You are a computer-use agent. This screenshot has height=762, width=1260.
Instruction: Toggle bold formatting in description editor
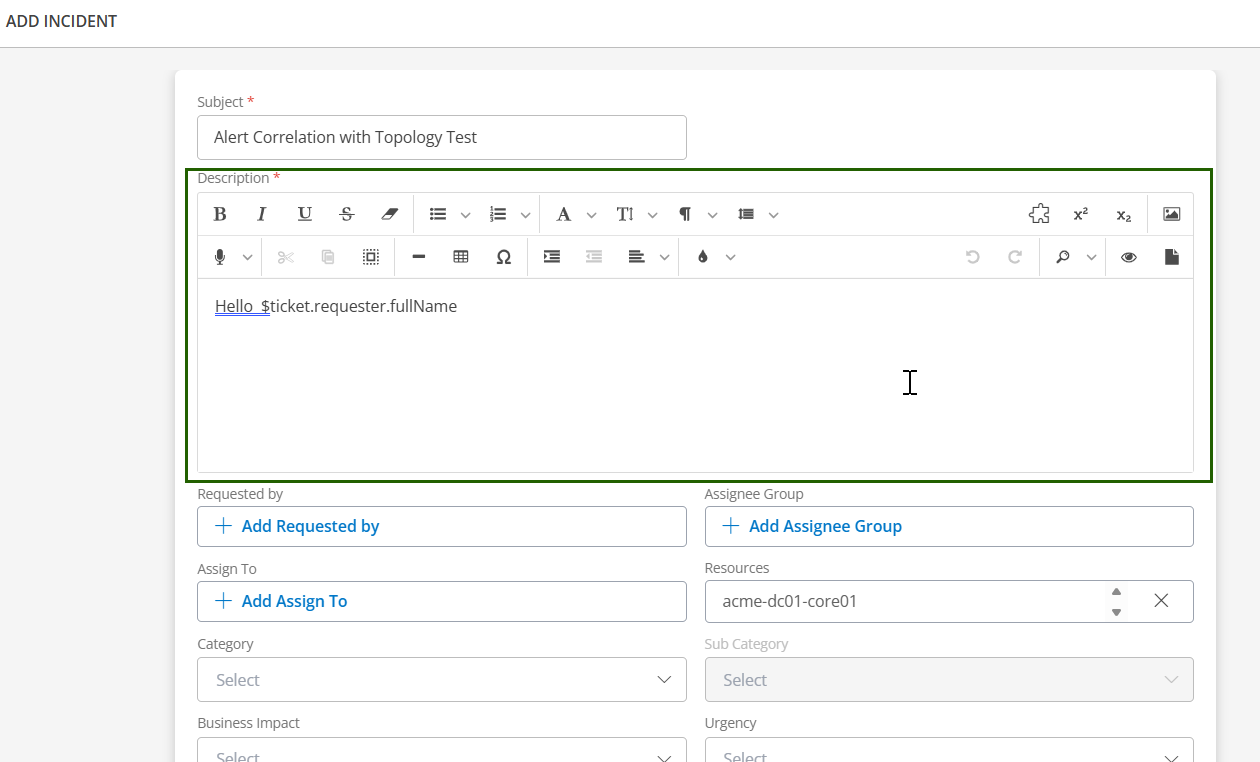tap(220, 214)
